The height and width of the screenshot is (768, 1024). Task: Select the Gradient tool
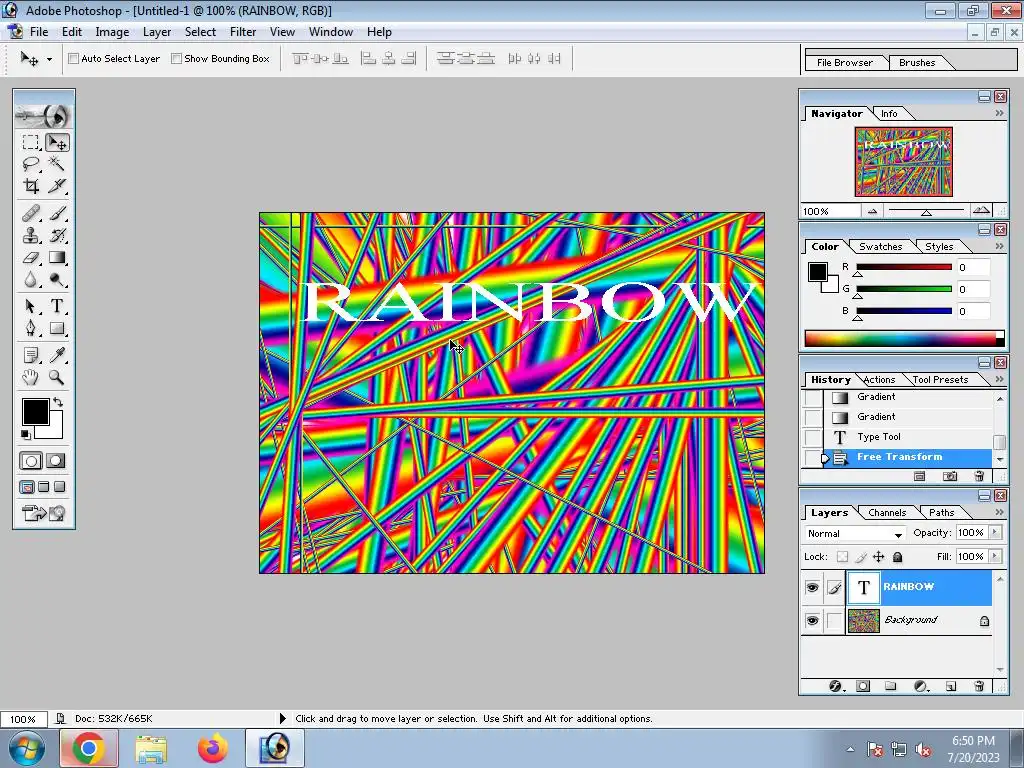coord(57,258)
